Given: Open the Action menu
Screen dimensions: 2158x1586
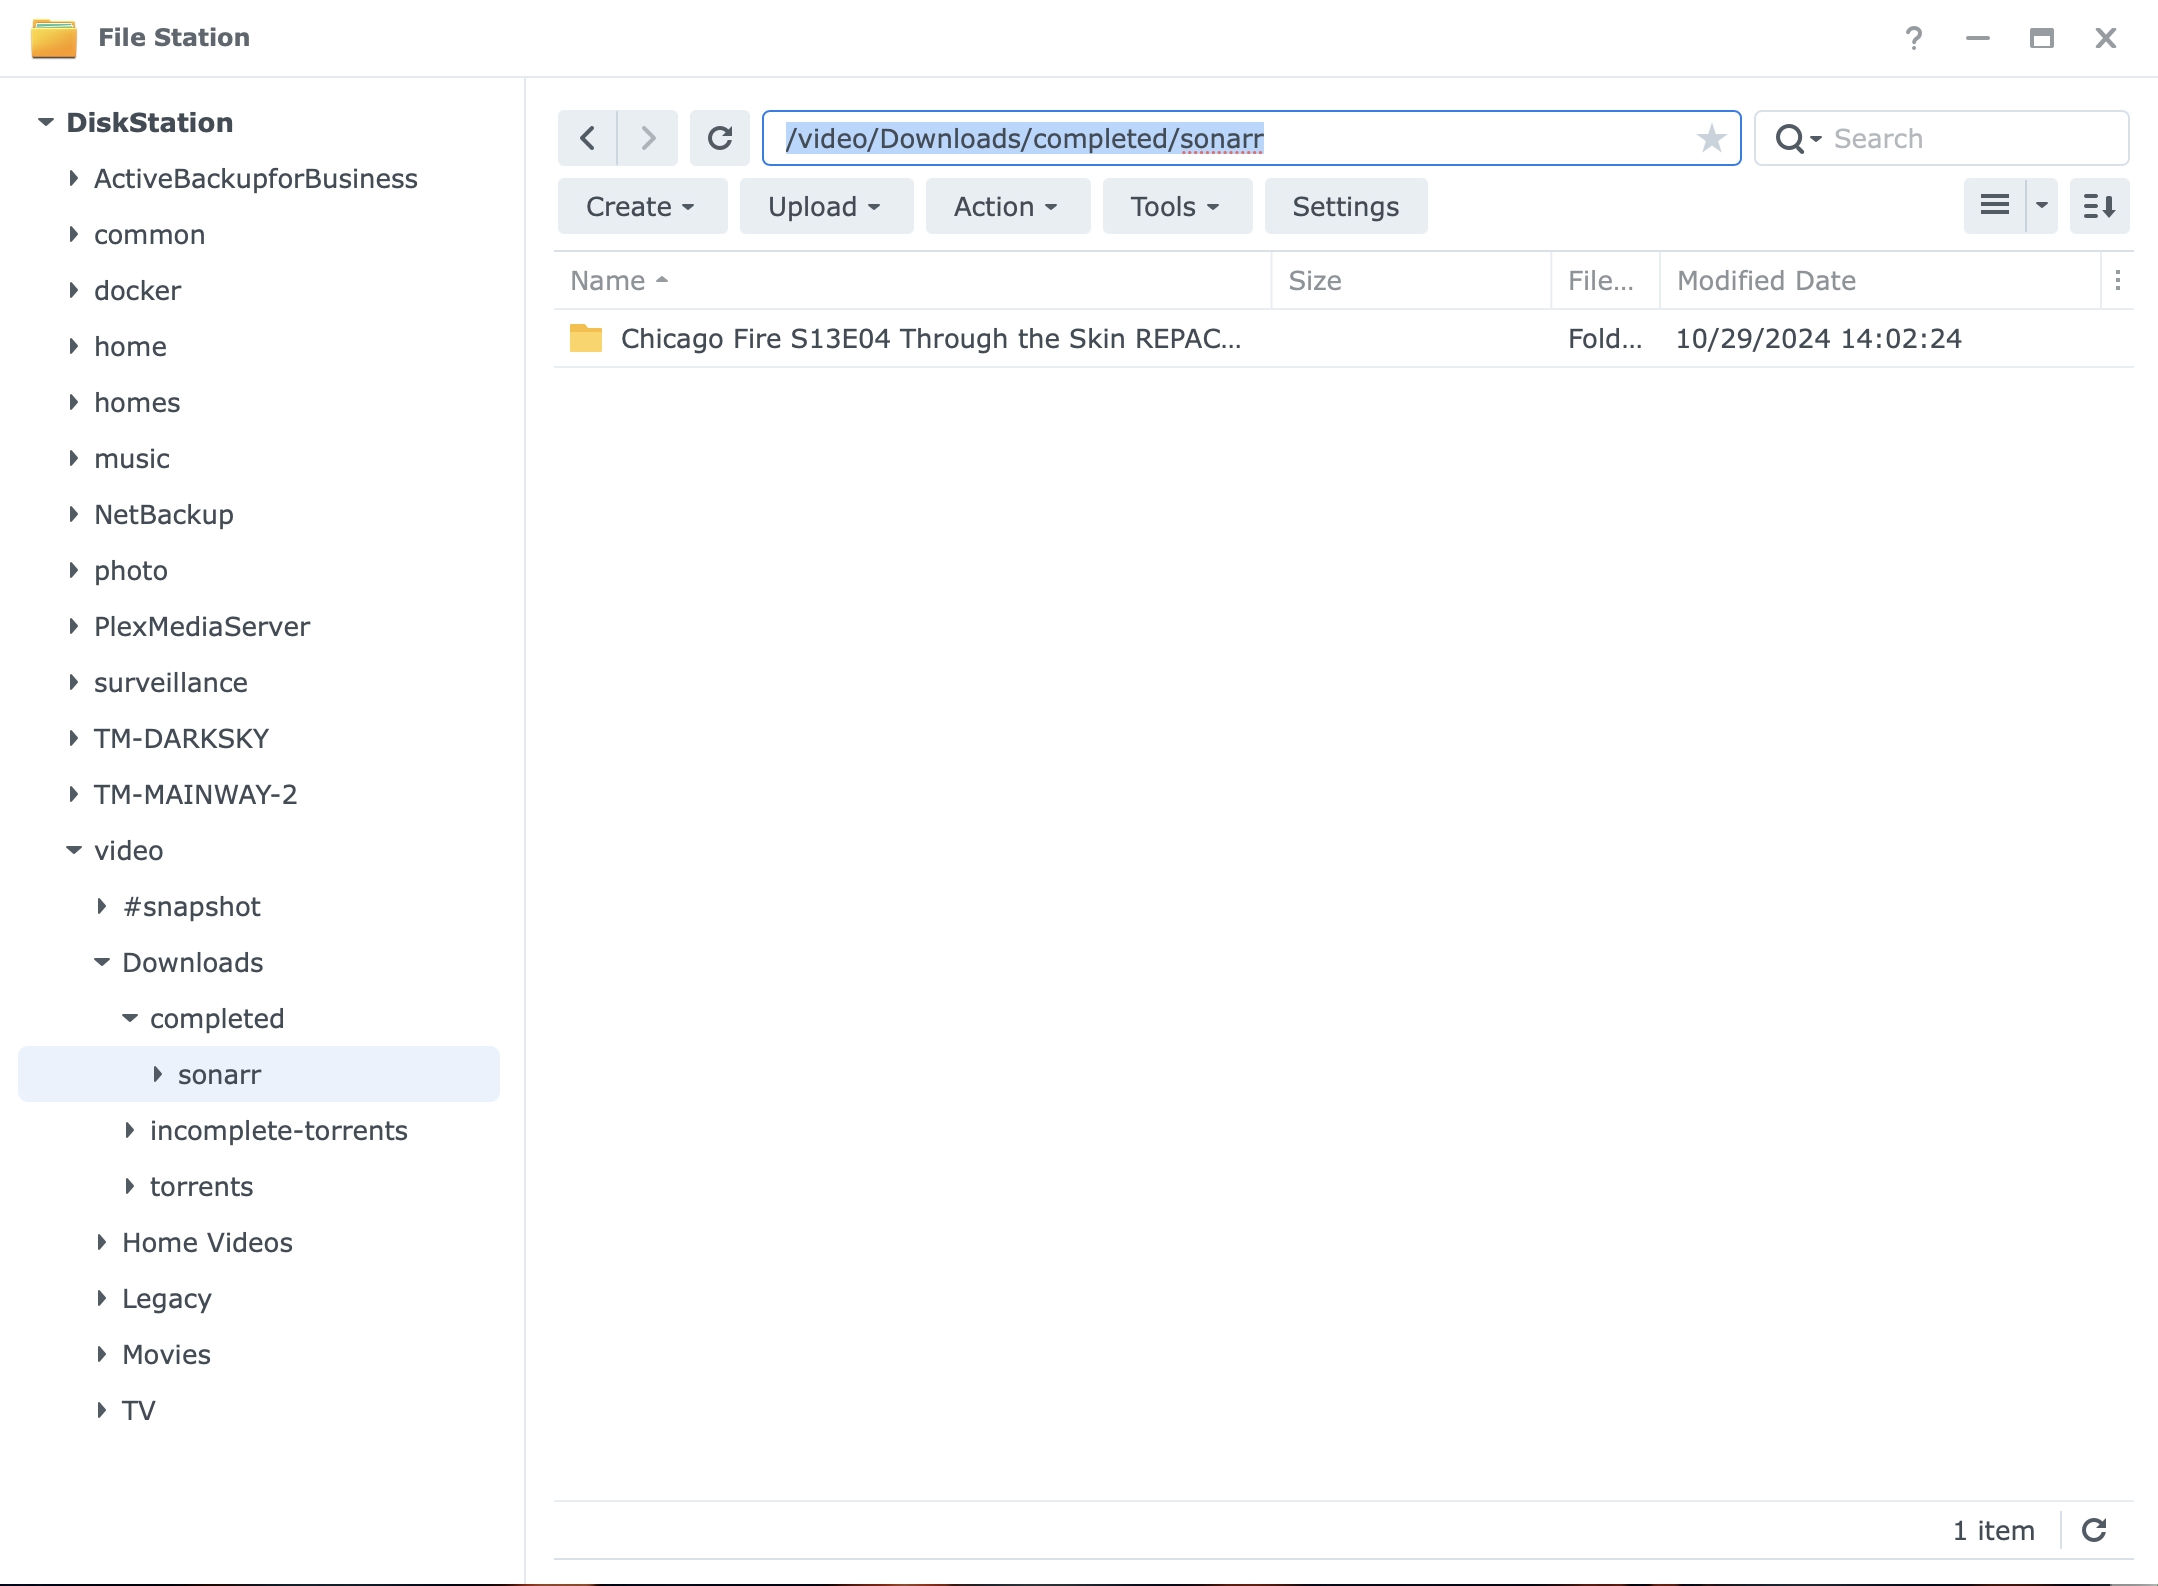Looking at the screenshot, I should (x=1006, y=206).
